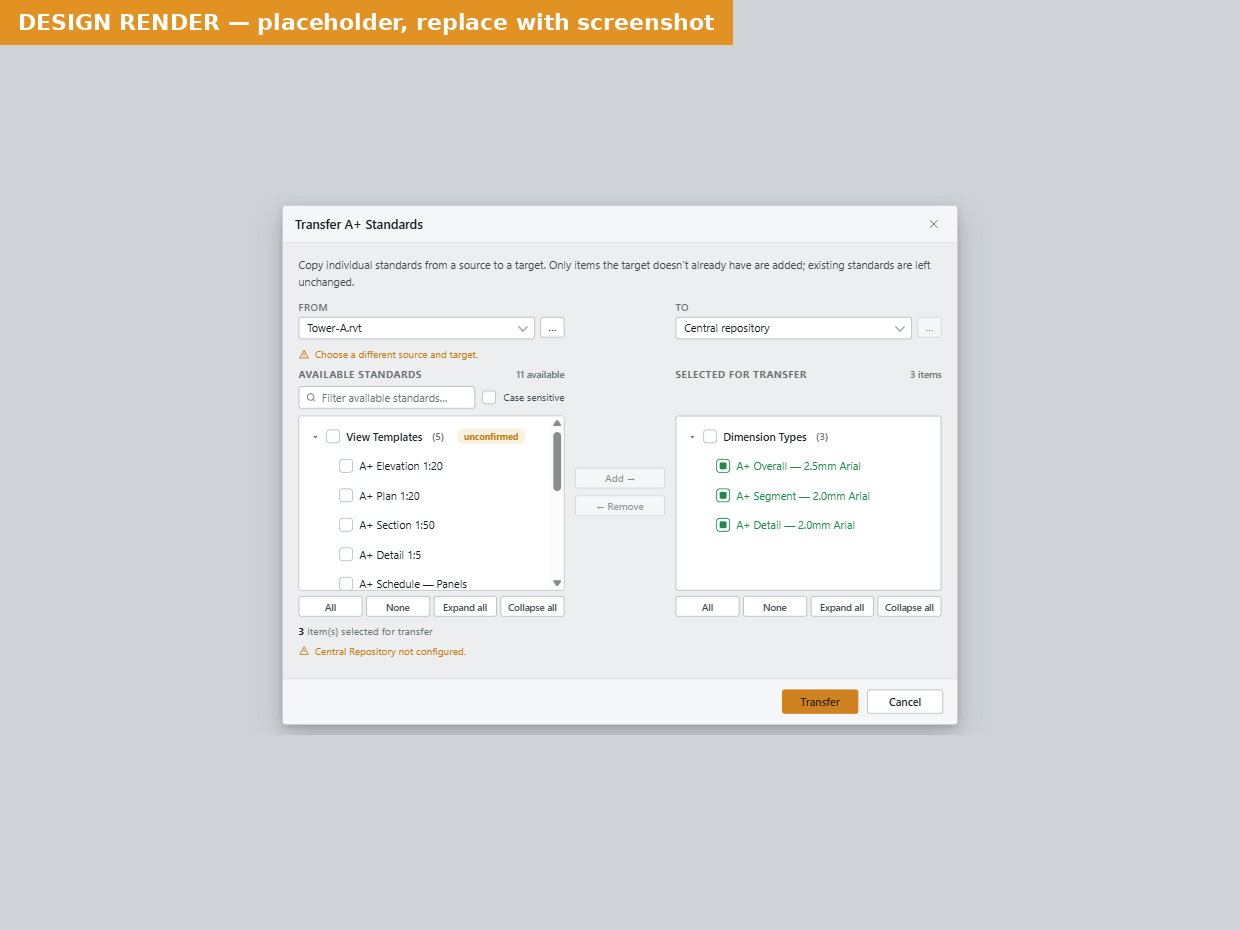
Task: Check A+ Plan 1:20
Action: 346,495
